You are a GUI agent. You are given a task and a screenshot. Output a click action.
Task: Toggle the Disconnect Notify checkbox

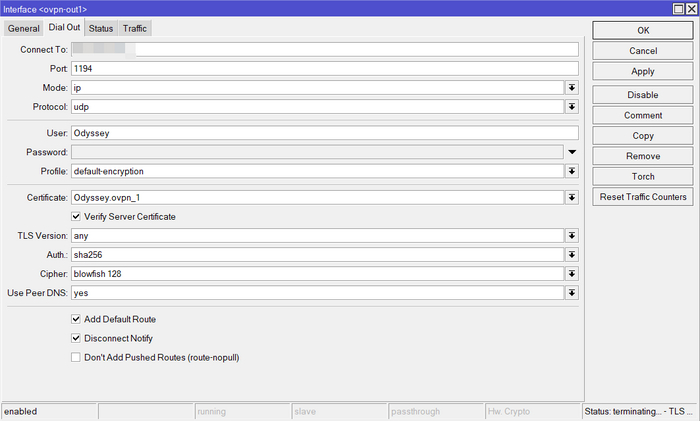76,338
